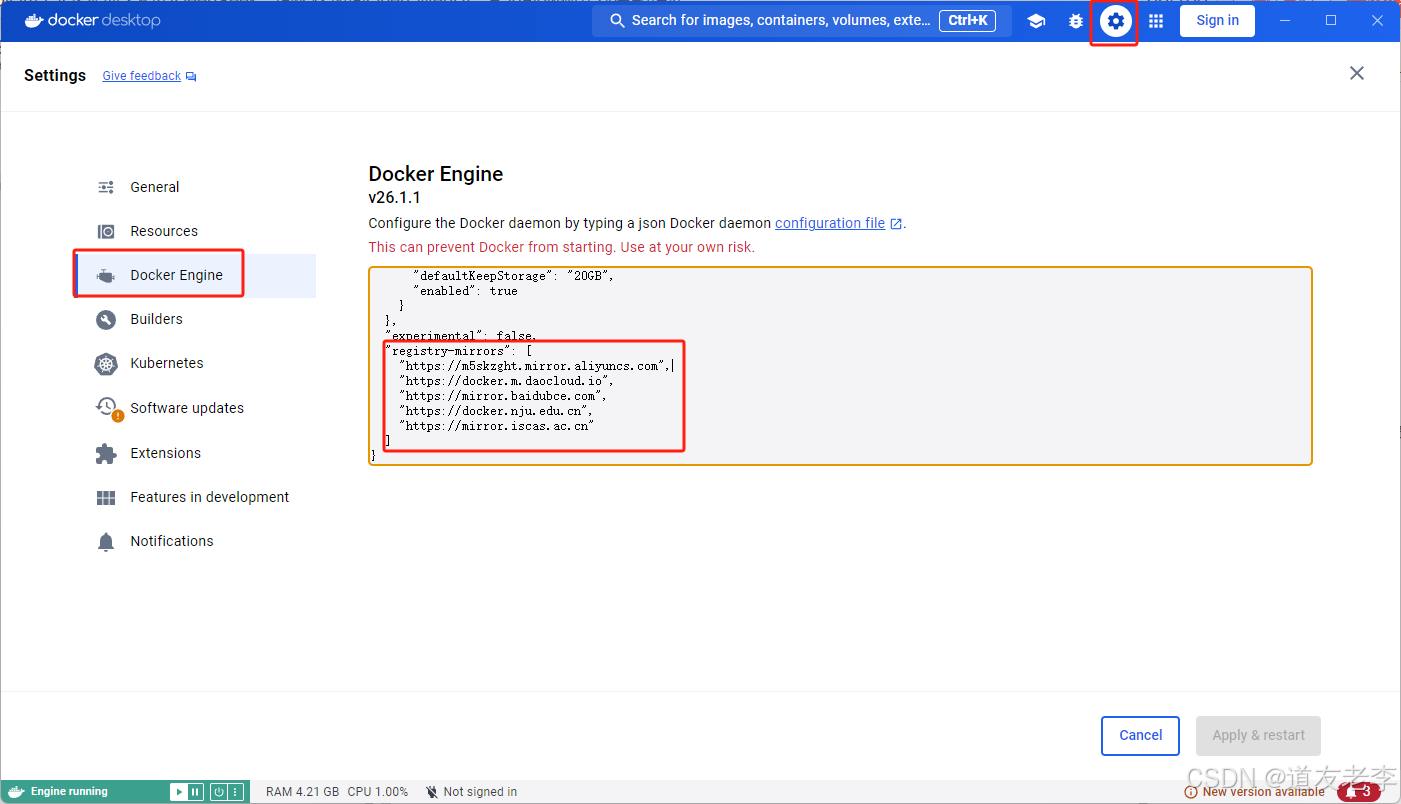Click the CPU 1.00% status readout
This screenshot has width=1401, height=804.
pyautogui.click(x=378, y=792)
